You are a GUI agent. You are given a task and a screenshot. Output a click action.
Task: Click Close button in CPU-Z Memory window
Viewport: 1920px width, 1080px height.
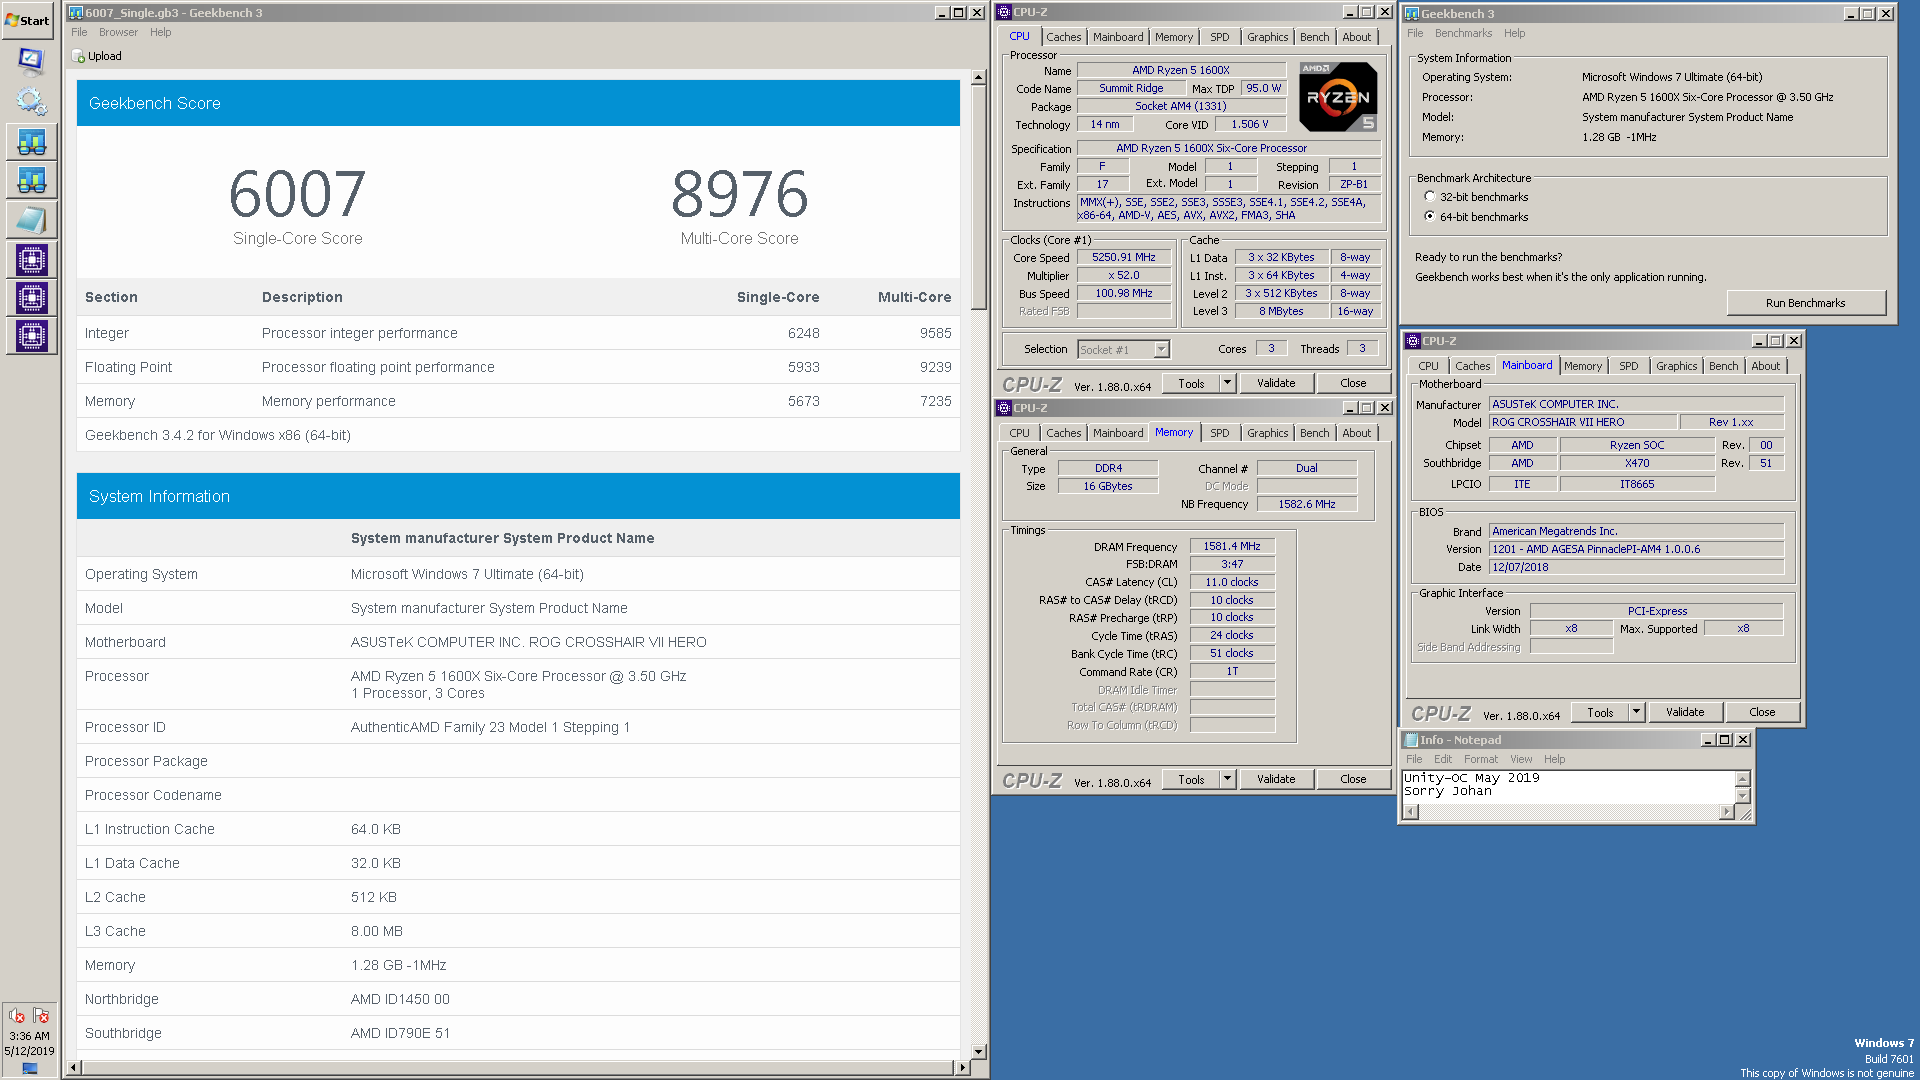pos(1353,779)
